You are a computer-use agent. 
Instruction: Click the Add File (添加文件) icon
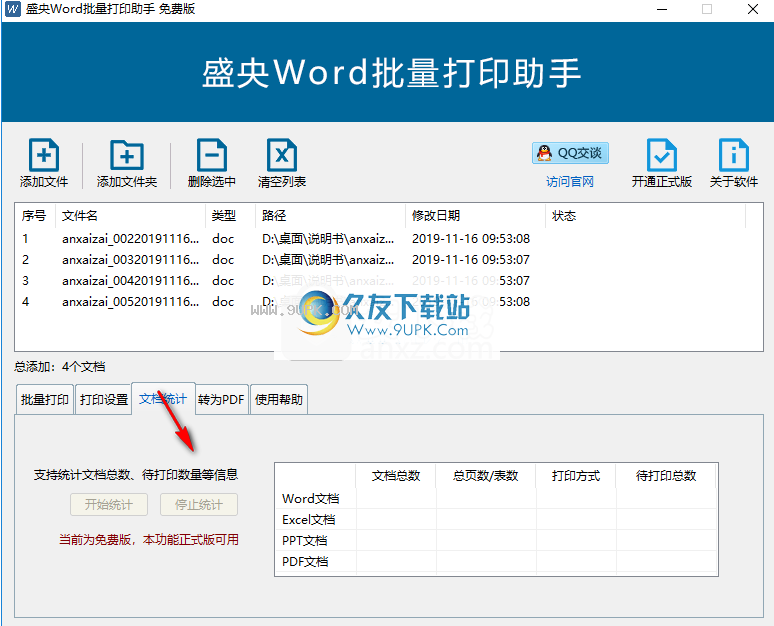44,155
